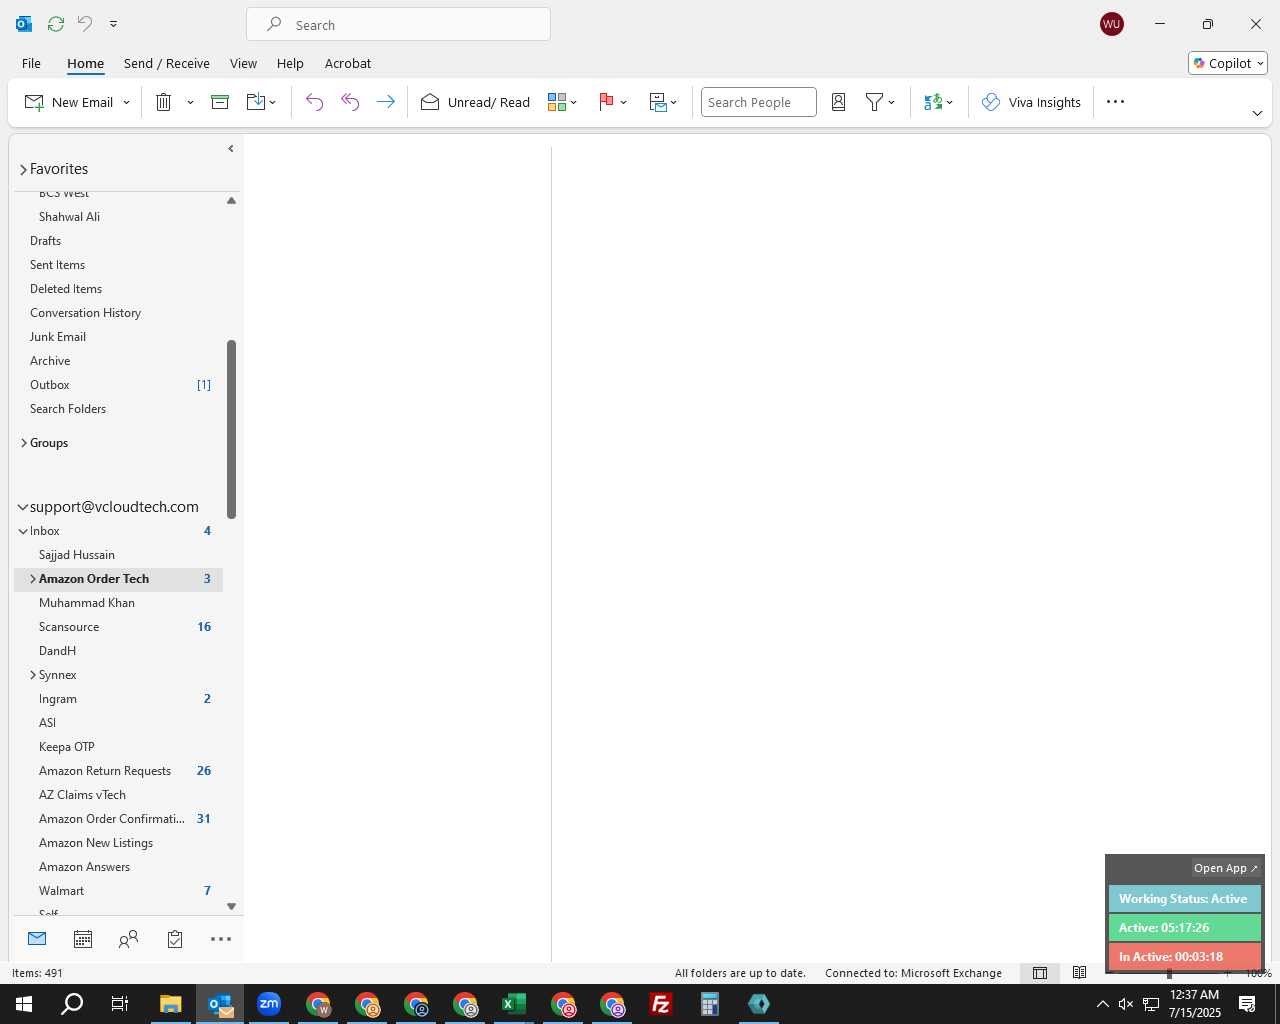Click the Send/Receive All Folders sync icon
The image size is (1280, 1024).
tap(56, 23)
